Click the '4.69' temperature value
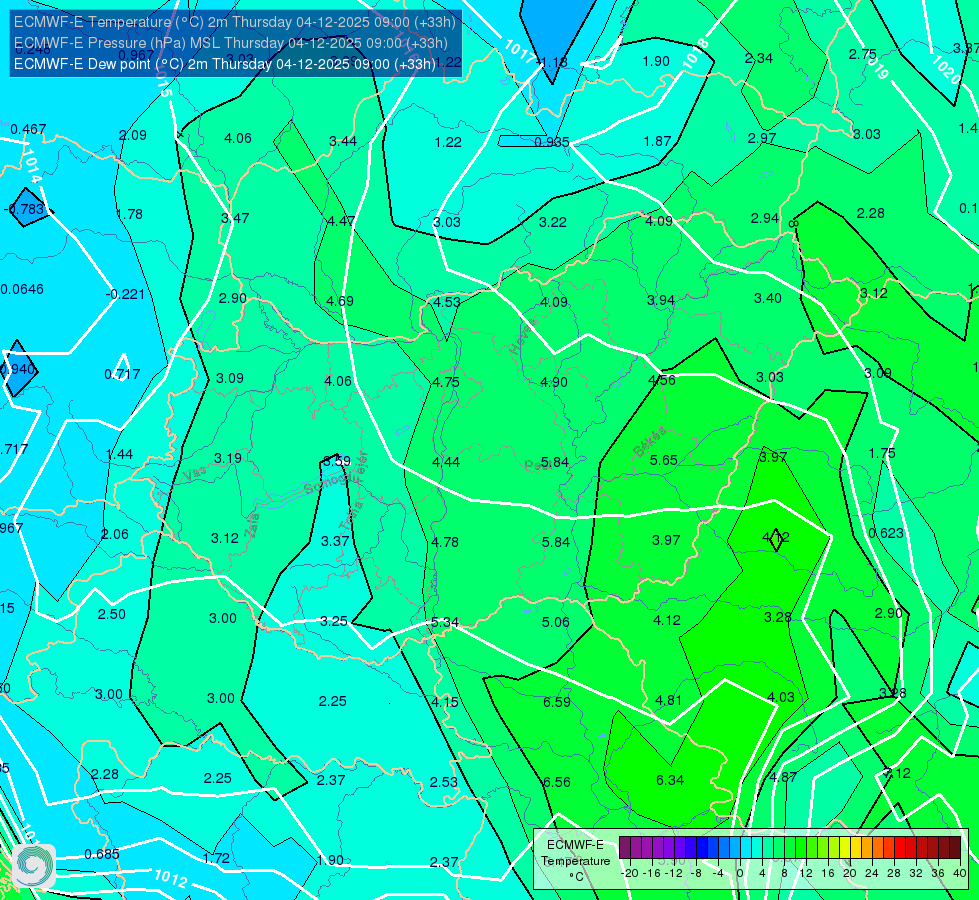 (340, 301)
